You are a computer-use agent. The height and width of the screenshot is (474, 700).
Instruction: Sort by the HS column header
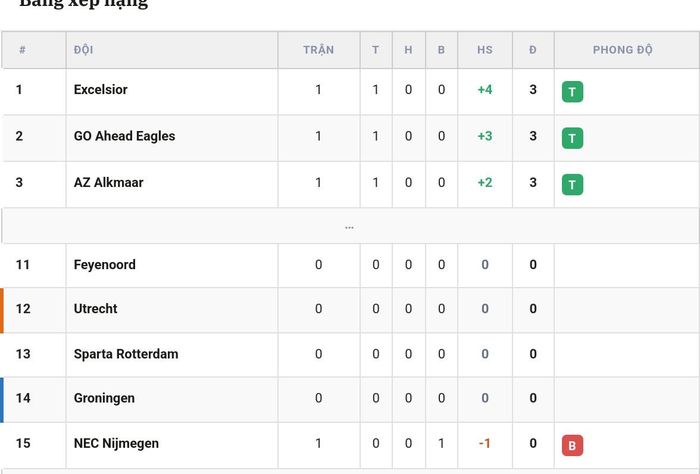point(485,50)
